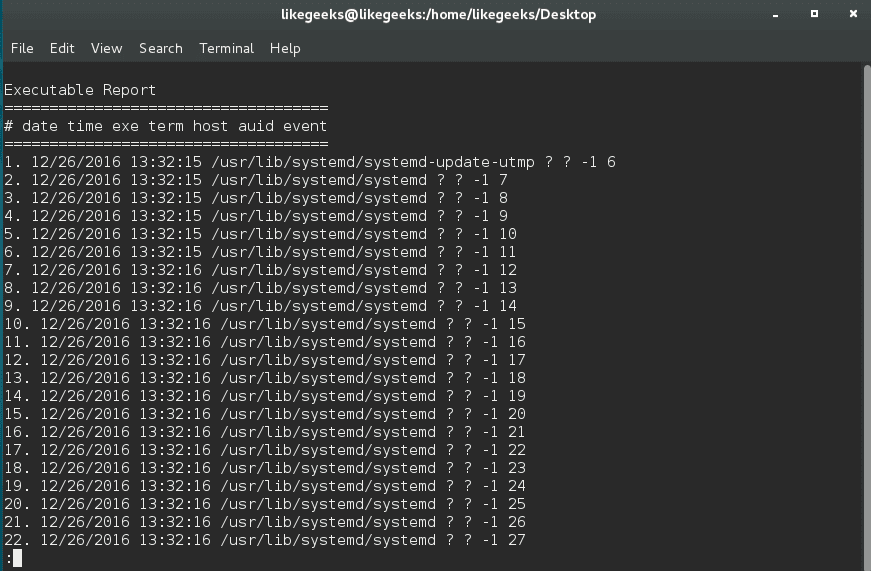The image size is (871, 571).
Task: Click row 12 ending with event 17
Action: tap(265, 360)
